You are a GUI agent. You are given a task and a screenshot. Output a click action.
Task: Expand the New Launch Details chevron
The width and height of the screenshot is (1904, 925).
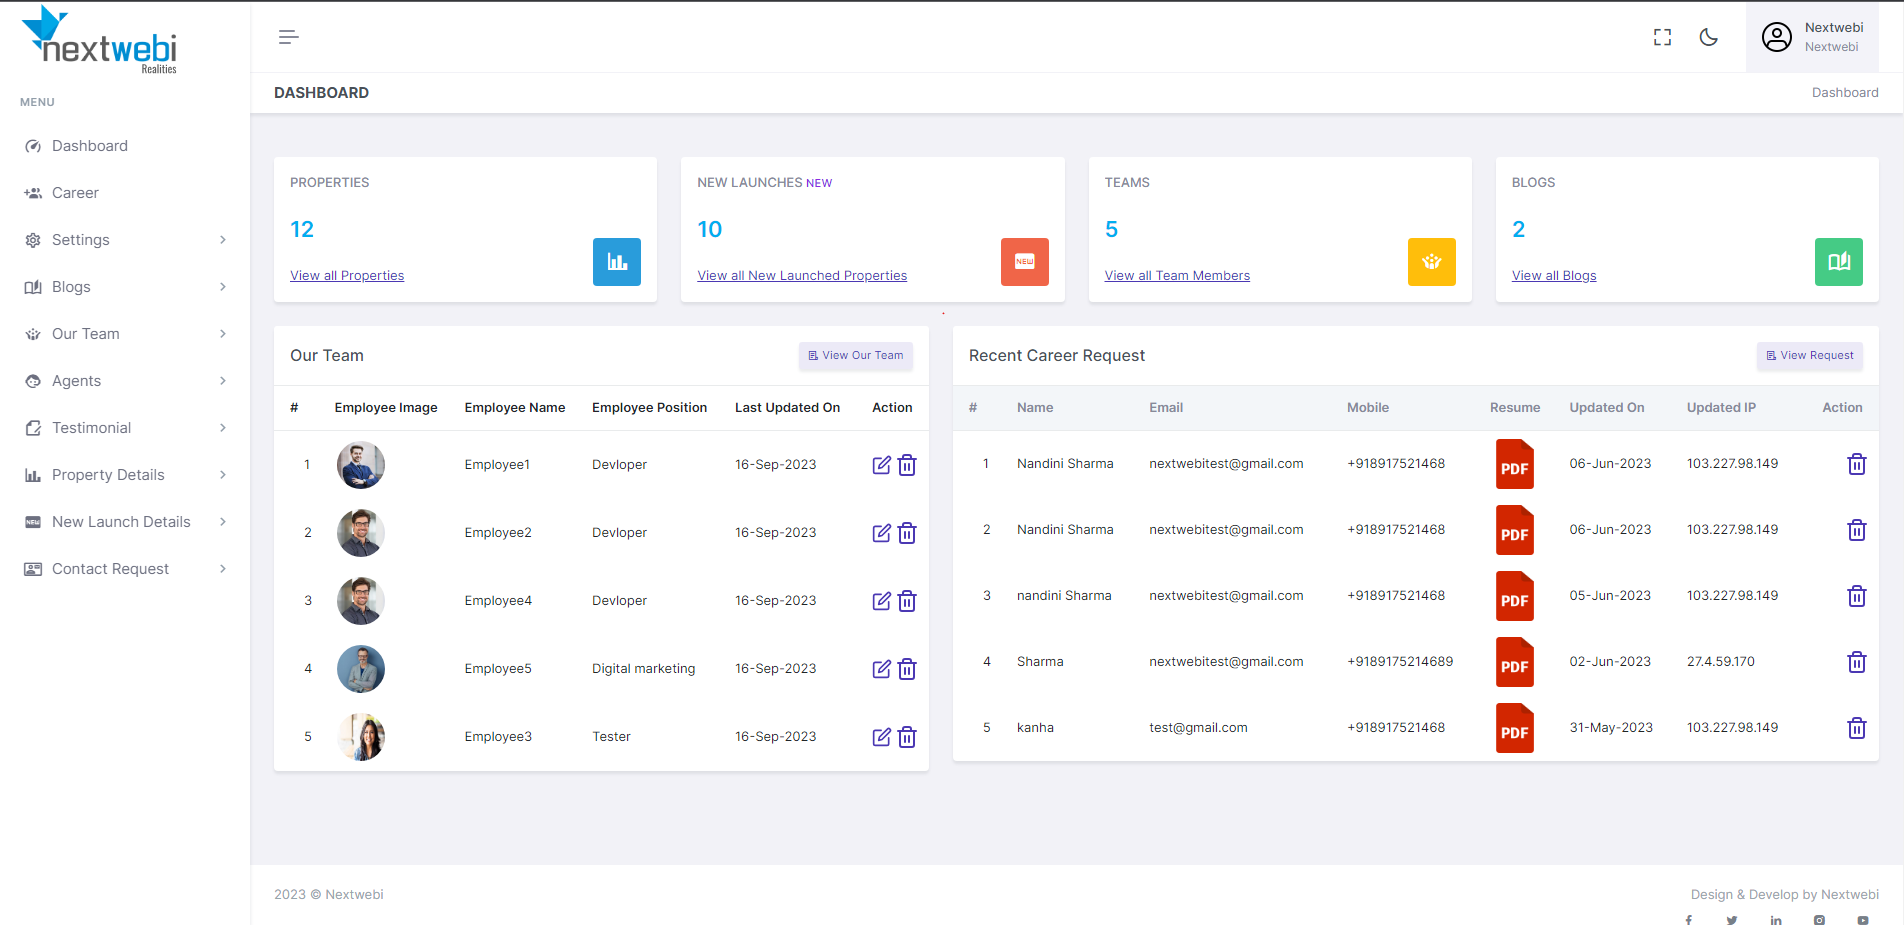coord(223,522)
